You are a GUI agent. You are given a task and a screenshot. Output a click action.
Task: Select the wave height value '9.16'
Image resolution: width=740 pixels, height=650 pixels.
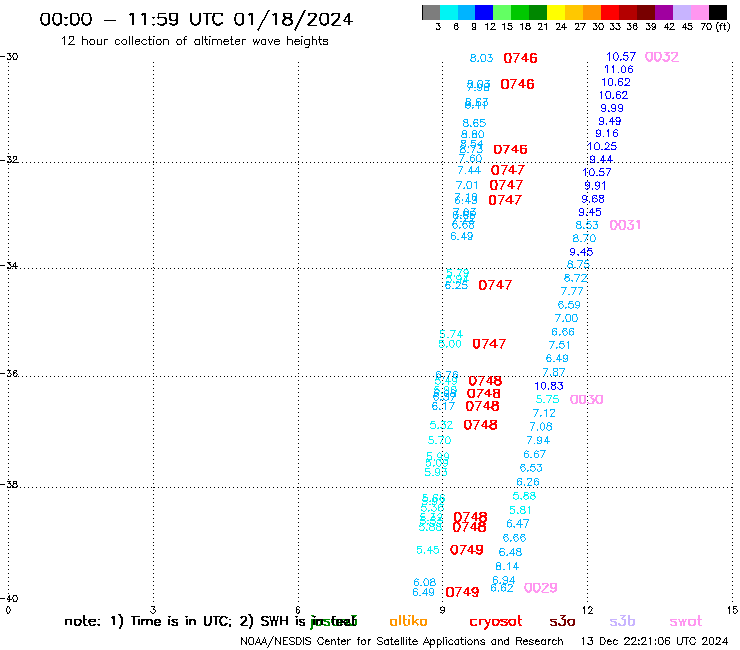(x=607, y=134)
